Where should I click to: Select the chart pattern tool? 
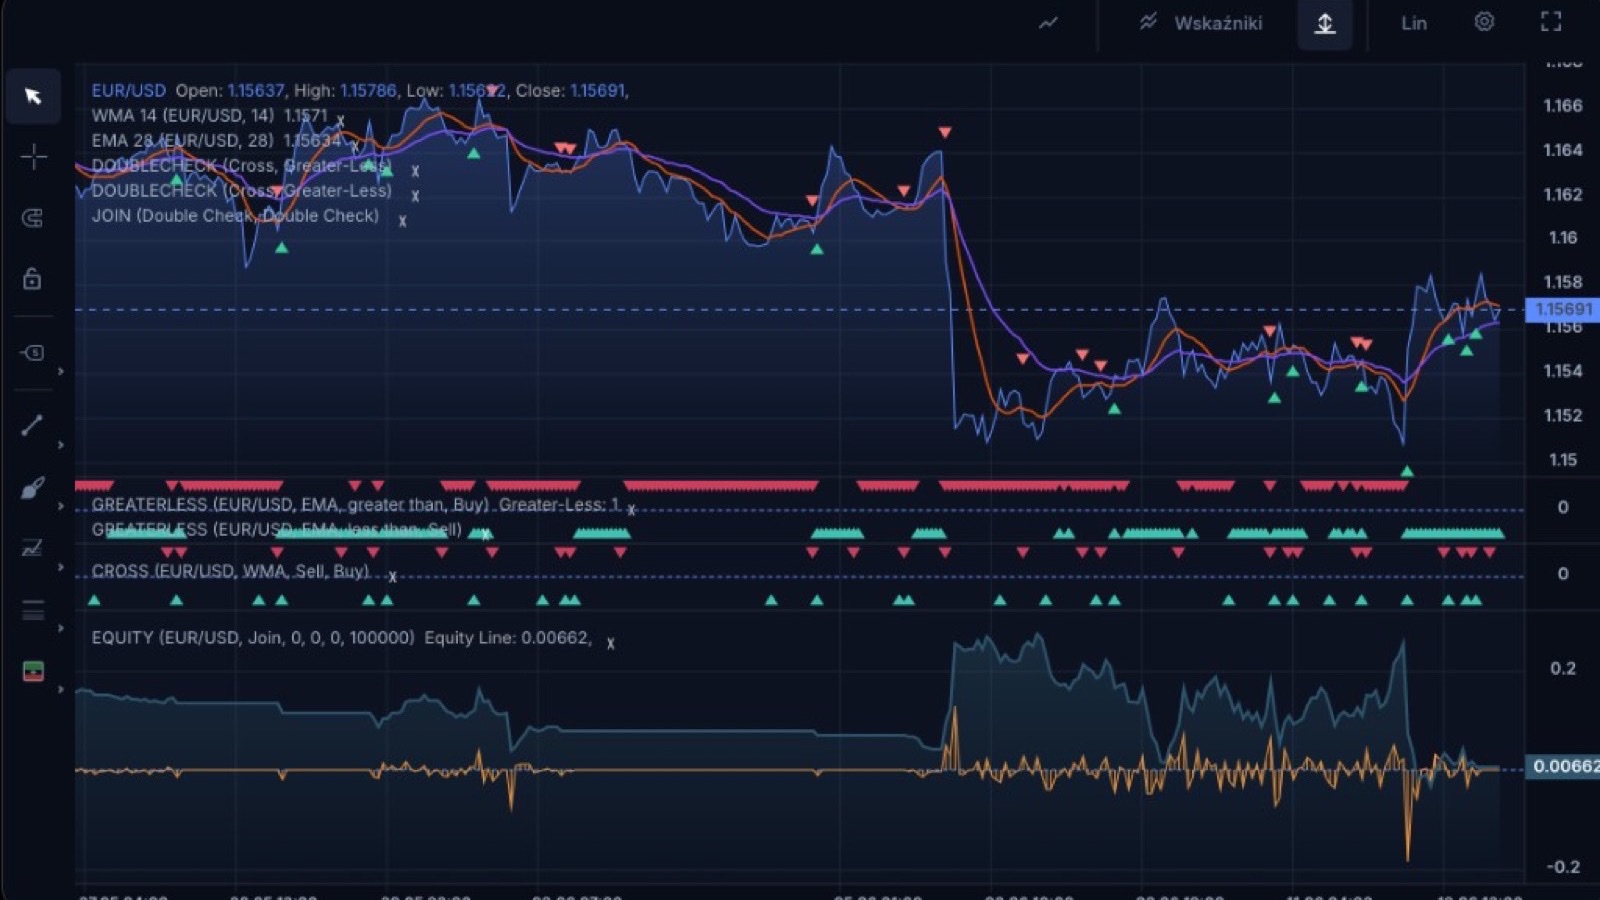(33, 548)
